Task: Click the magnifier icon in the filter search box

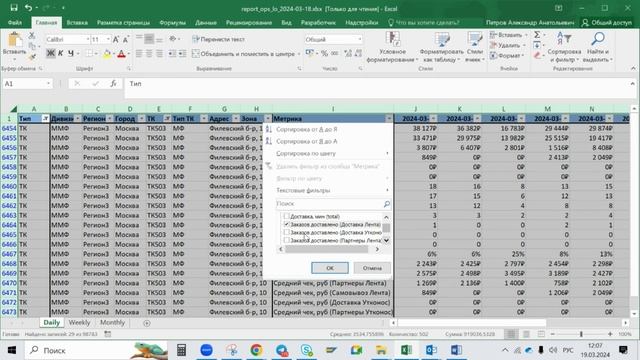Action: [x=386, y=204]
